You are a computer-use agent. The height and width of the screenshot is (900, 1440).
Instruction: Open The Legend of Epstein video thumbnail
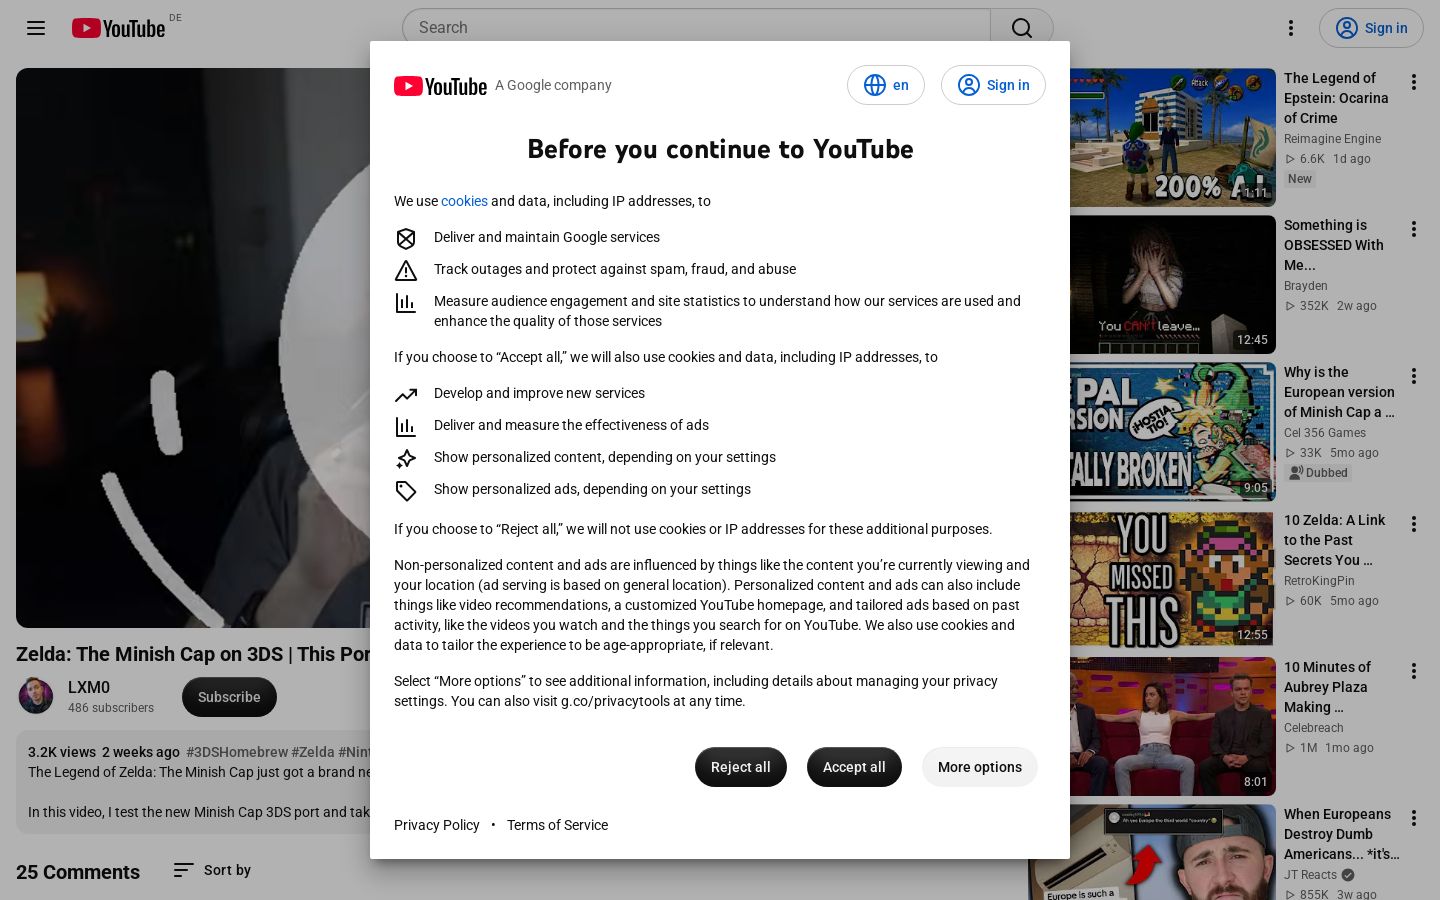pyautogui.click(x=1173, y=138)
